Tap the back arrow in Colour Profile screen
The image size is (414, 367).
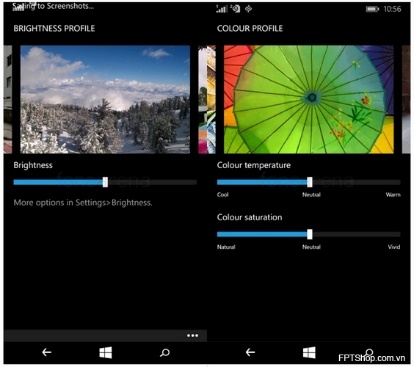(x=250, y=352)
